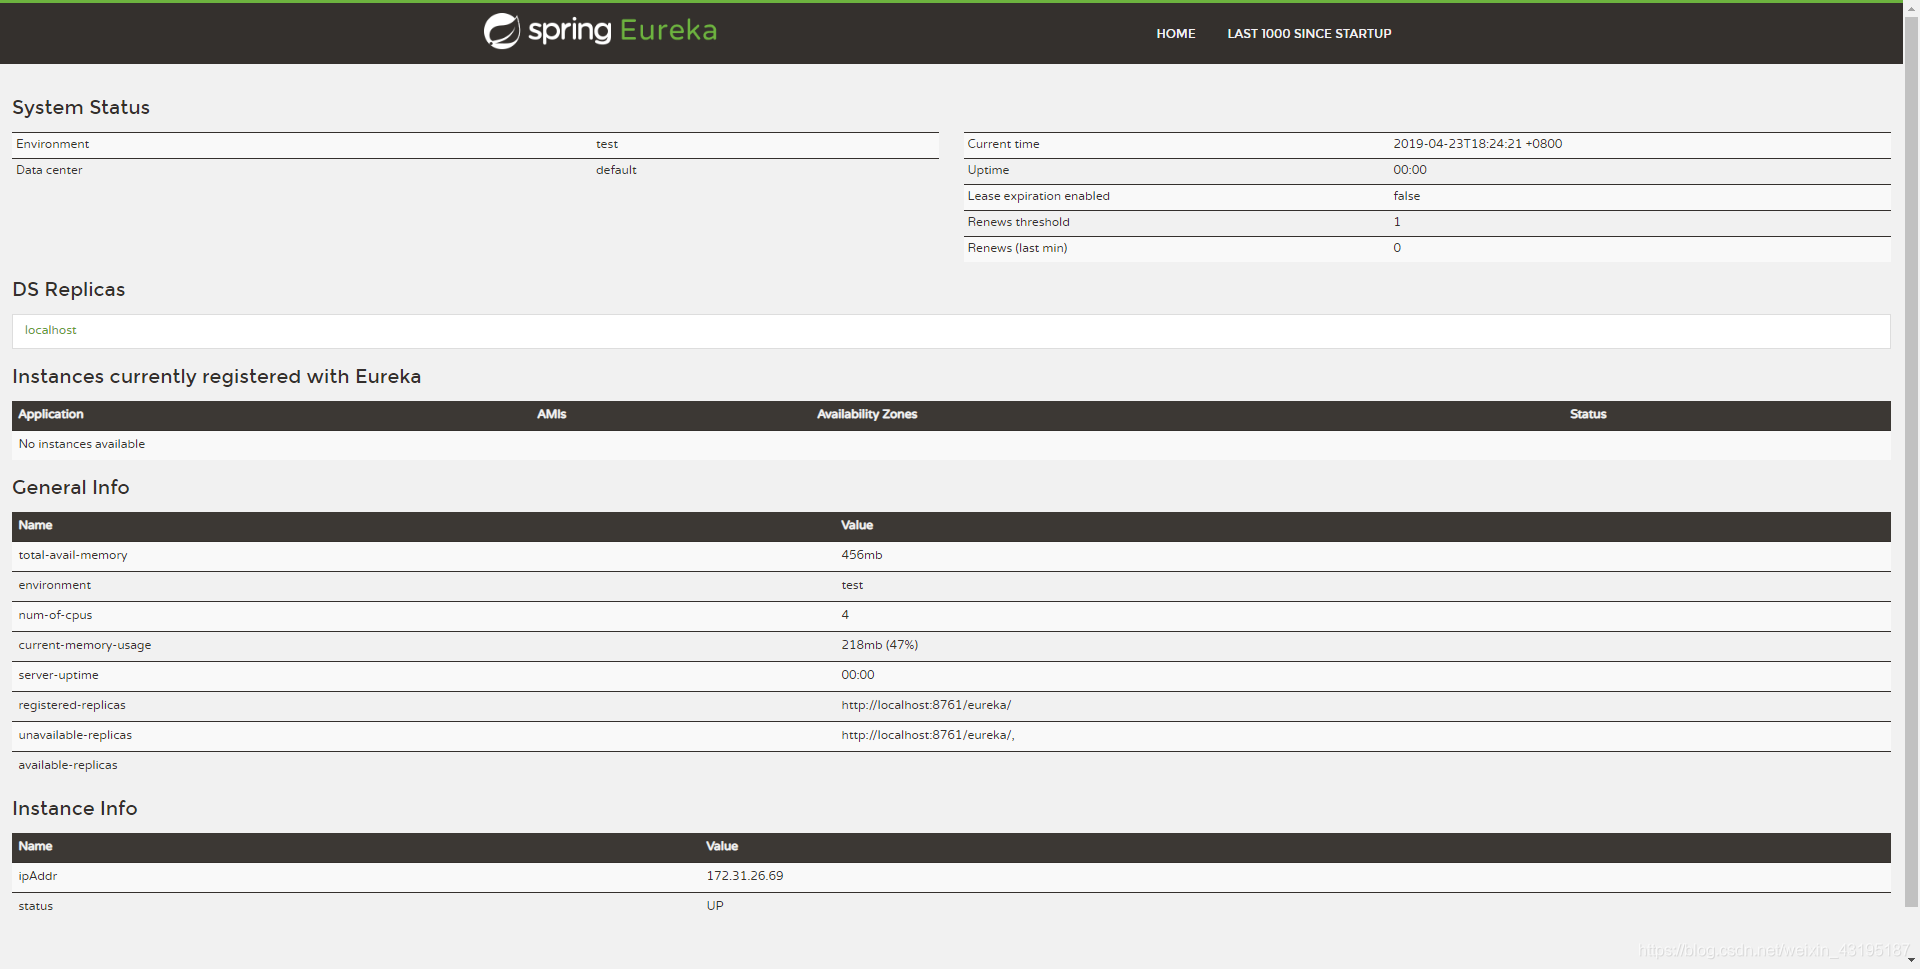This screenshot has width=1920, height=969.
Task: Click the Application column header
Action: pyautogui.click(x=51, y=414)
